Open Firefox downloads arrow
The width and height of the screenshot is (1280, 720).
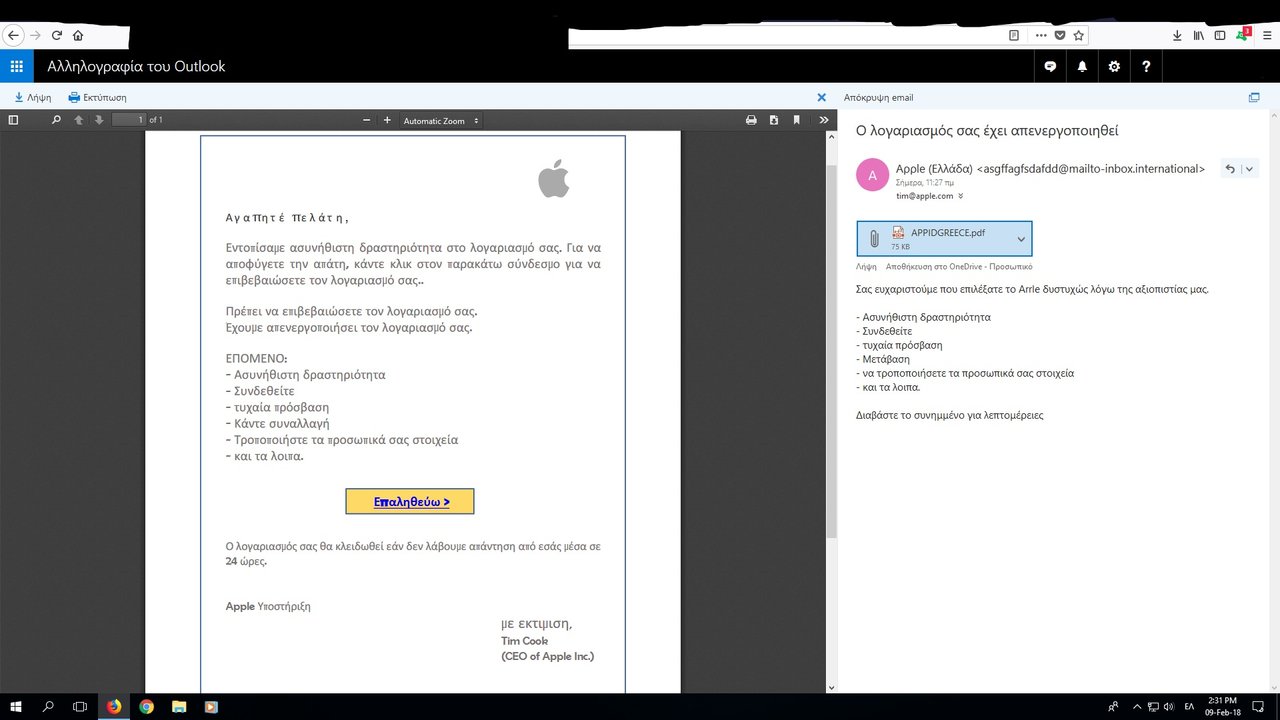(x=1176, y=35)
